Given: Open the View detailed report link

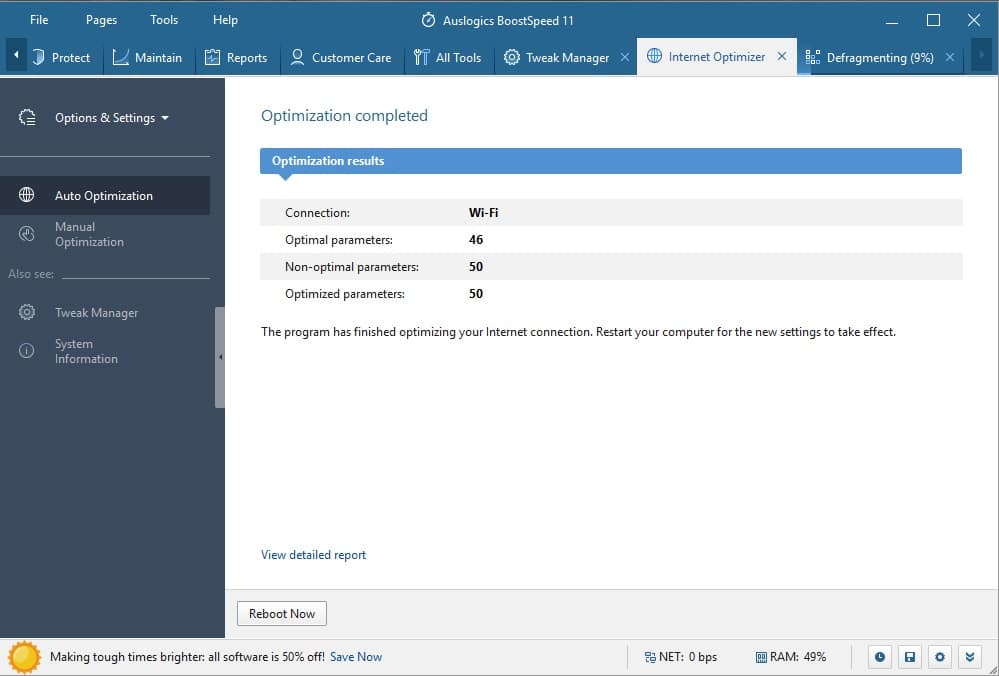Looking at the screenshot, I should (x=313, y=555).
